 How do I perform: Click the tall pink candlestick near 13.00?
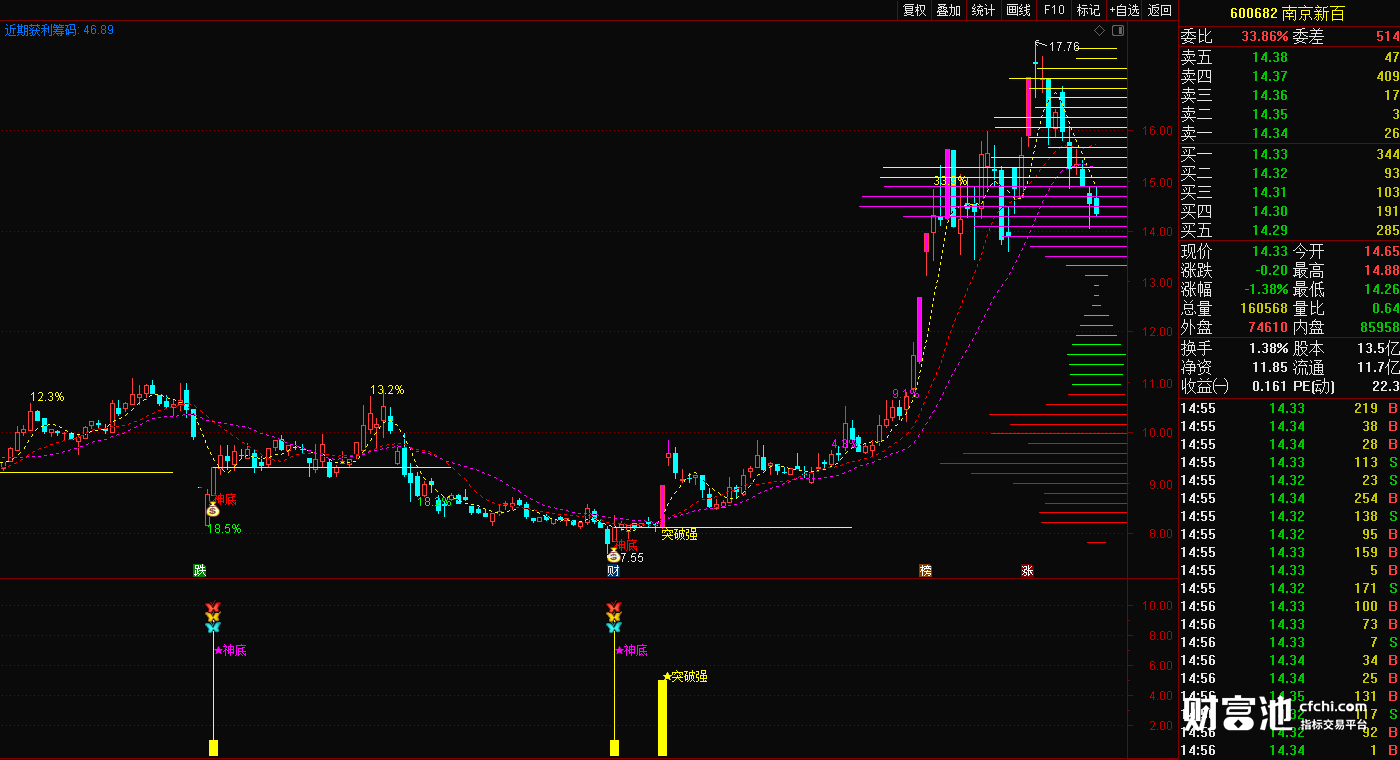coord(918,328)
